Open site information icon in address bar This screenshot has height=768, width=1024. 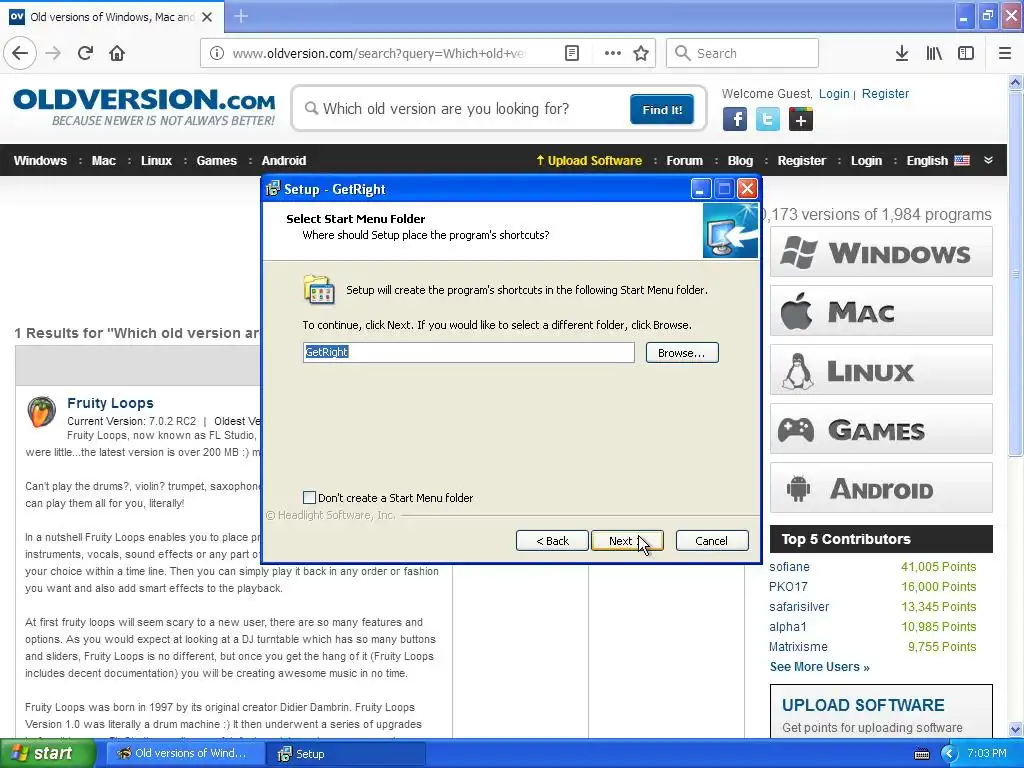216,53
